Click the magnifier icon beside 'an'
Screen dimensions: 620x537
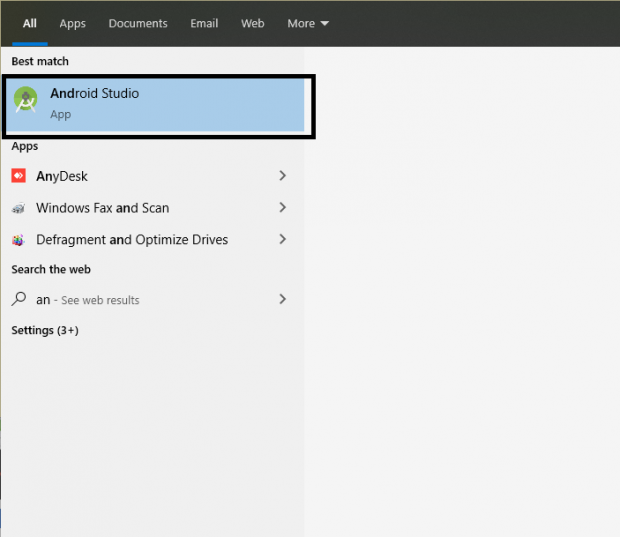pos(18,299)
